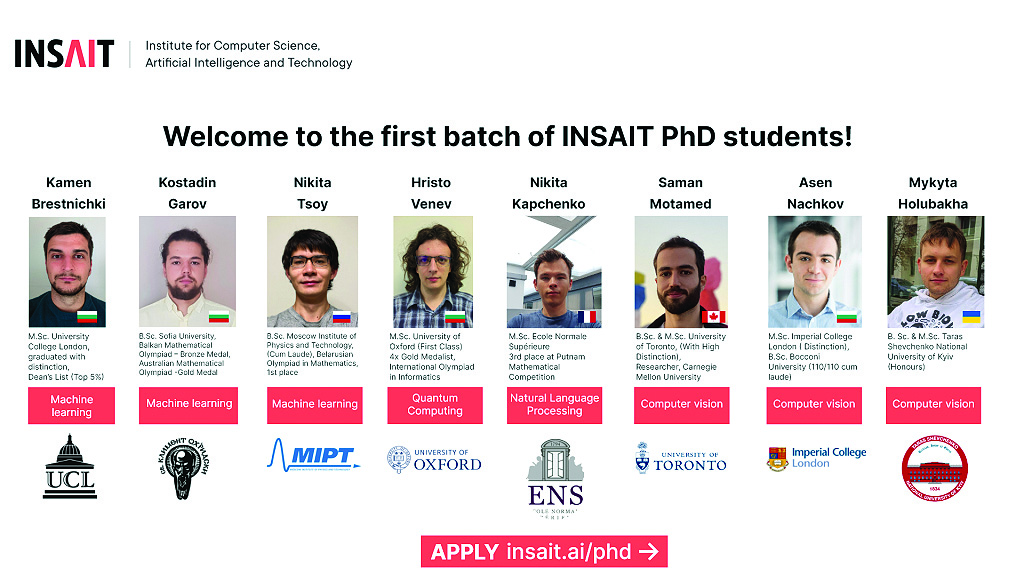Click the French flag on Nikita Kapchenko's photo
This screenshot has width=1024, height=576.
(x=586, y=317)
